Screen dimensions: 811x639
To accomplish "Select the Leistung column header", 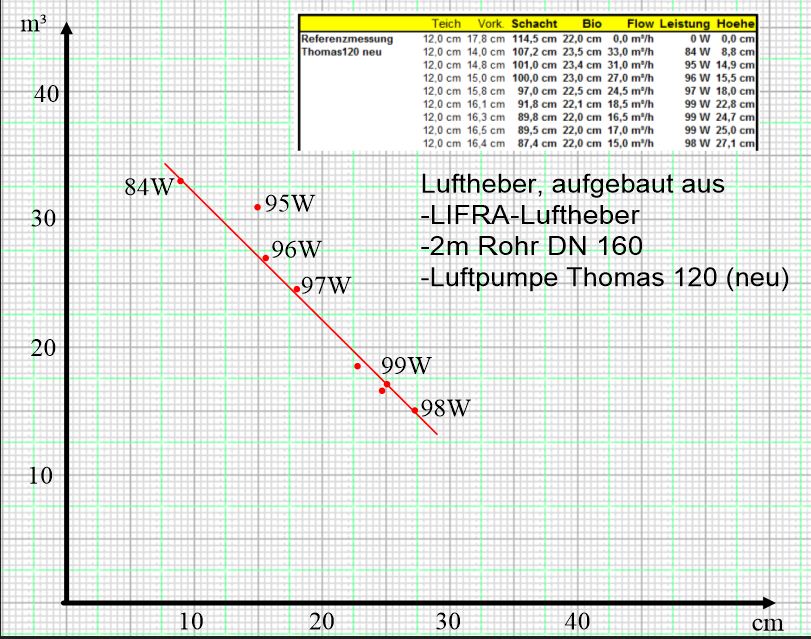I will 685,22.
